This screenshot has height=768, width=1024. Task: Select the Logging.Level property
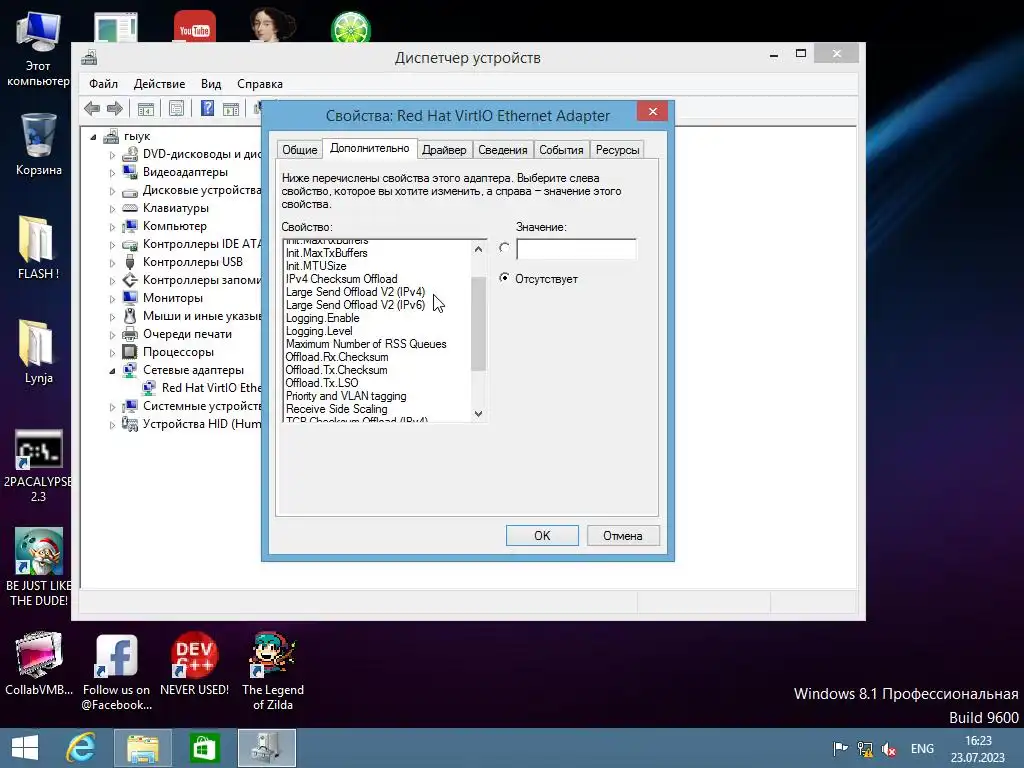tap(319, 331)
